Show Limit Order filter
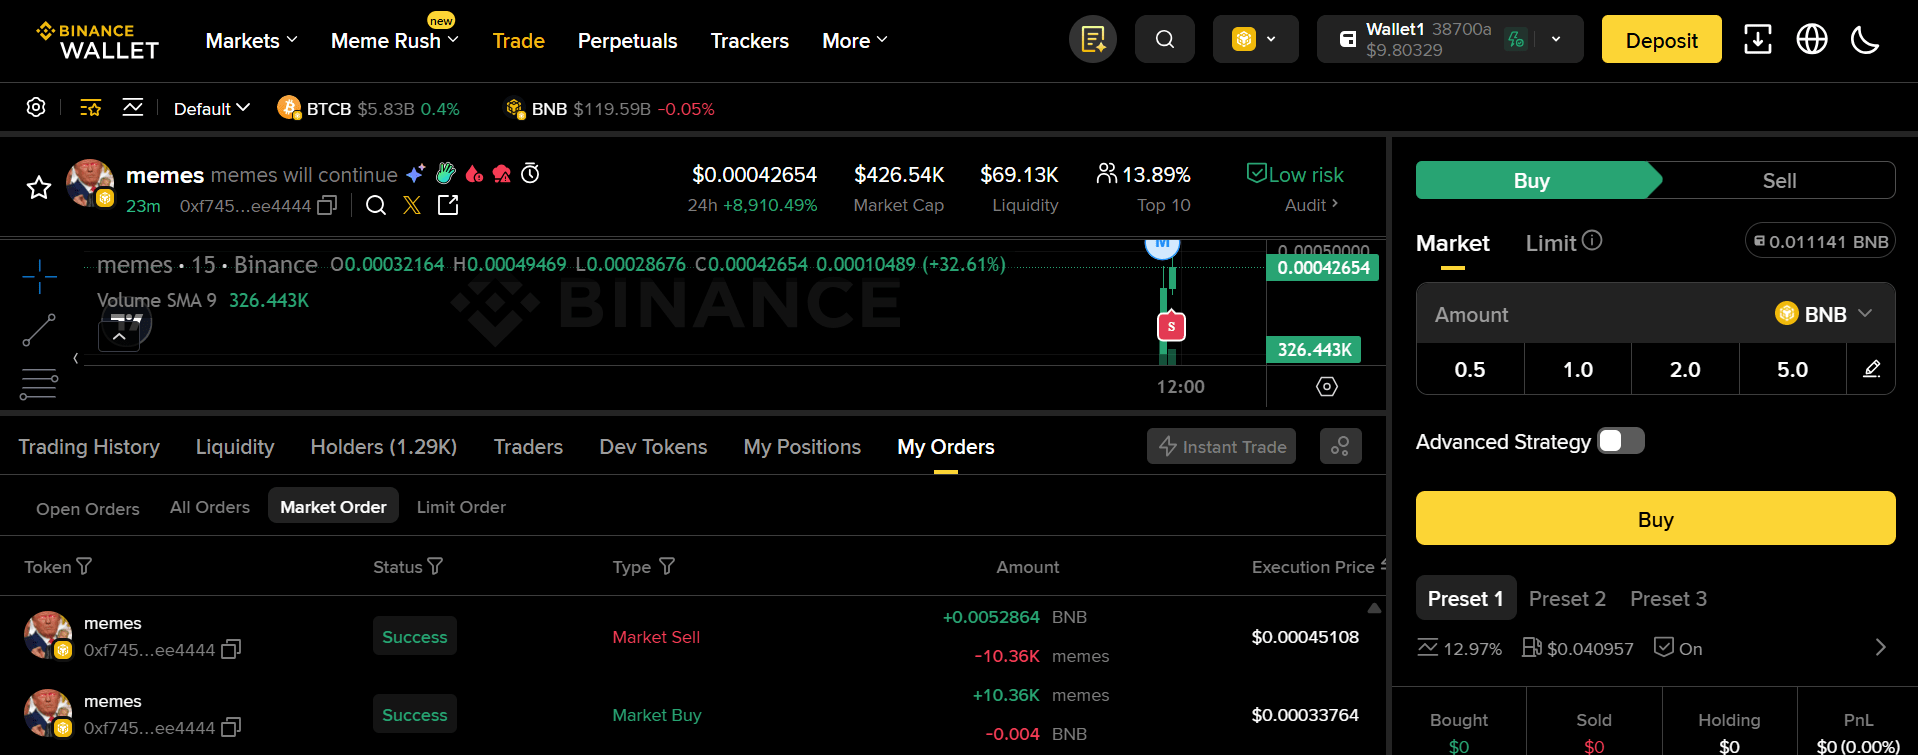The width and height of the screenshot is (1918, 755). tap(461, 507)
